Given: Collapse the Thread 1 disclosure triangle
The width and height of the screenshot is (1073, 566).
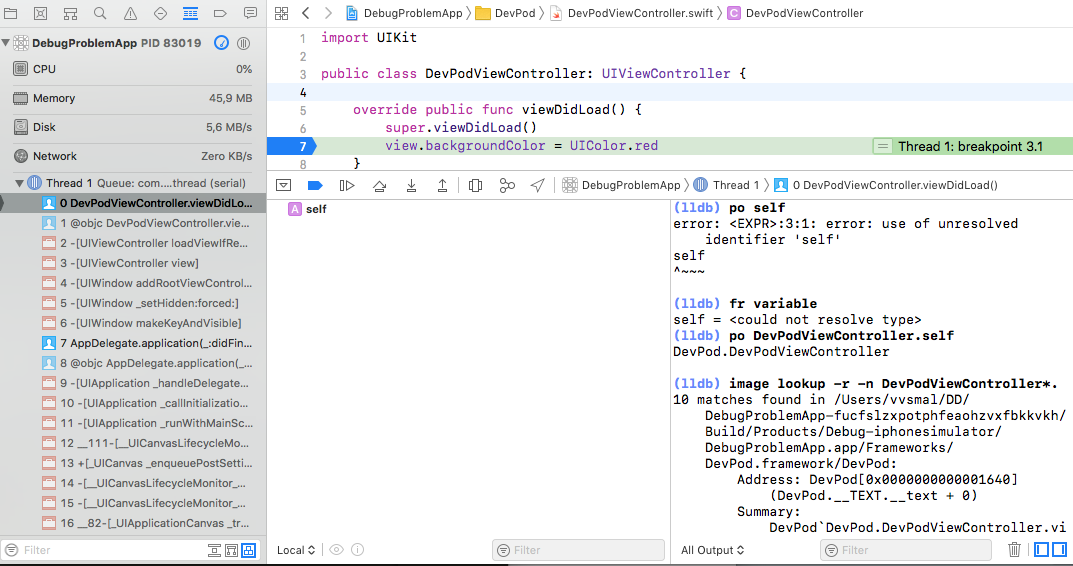Looking at the screenshot, I should tap(19, 183).
